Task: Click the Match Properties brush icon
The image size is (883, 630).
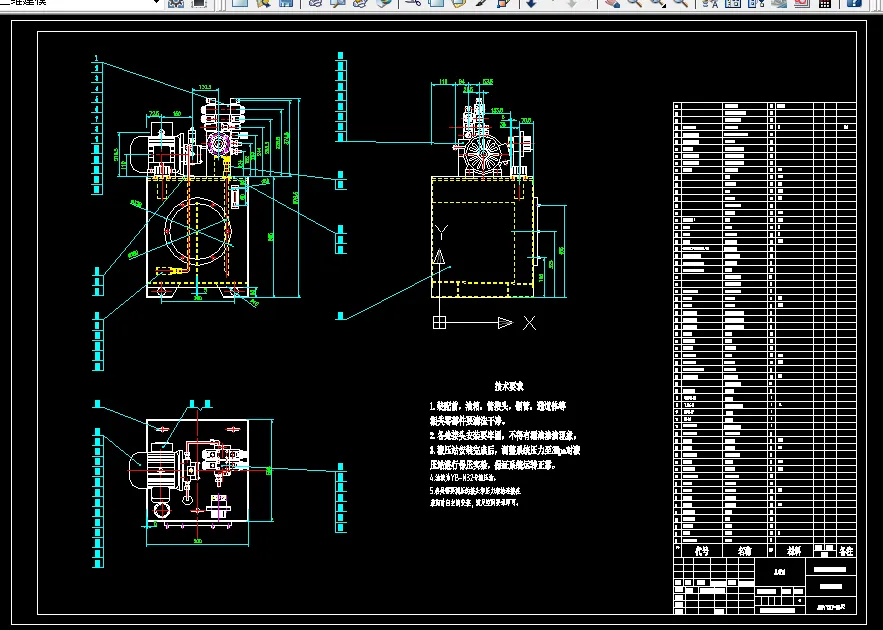Action: pos(481,3)
